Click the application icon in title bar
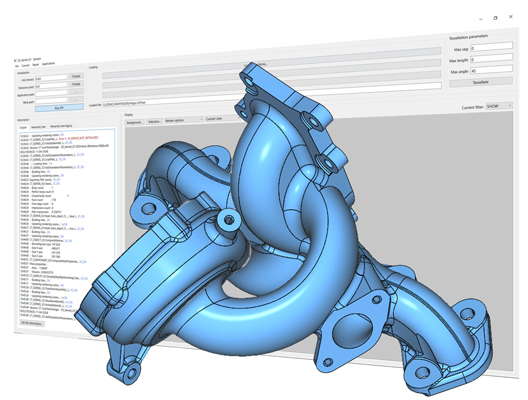 pos(15,61)
